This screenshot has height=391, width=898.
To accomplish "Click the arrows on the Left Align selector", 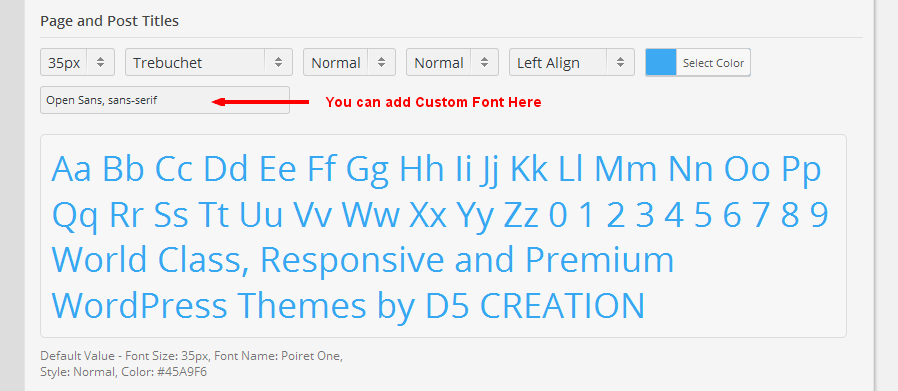I will [620, 62].
